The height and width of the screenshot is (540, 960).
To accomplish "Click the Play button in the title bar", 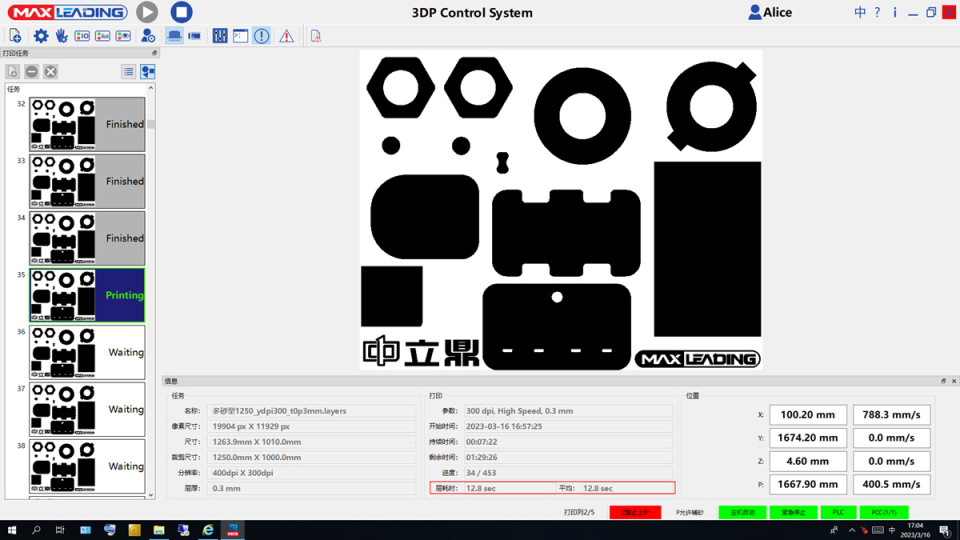I will pyautogui.click(x=147, y=12).
